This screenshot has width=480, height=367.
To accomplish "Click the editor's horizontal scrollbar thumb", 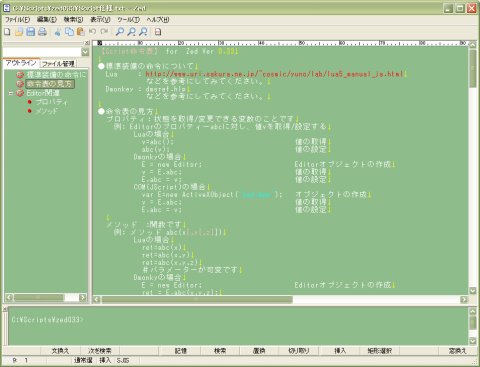I will (x=197, y=299).
